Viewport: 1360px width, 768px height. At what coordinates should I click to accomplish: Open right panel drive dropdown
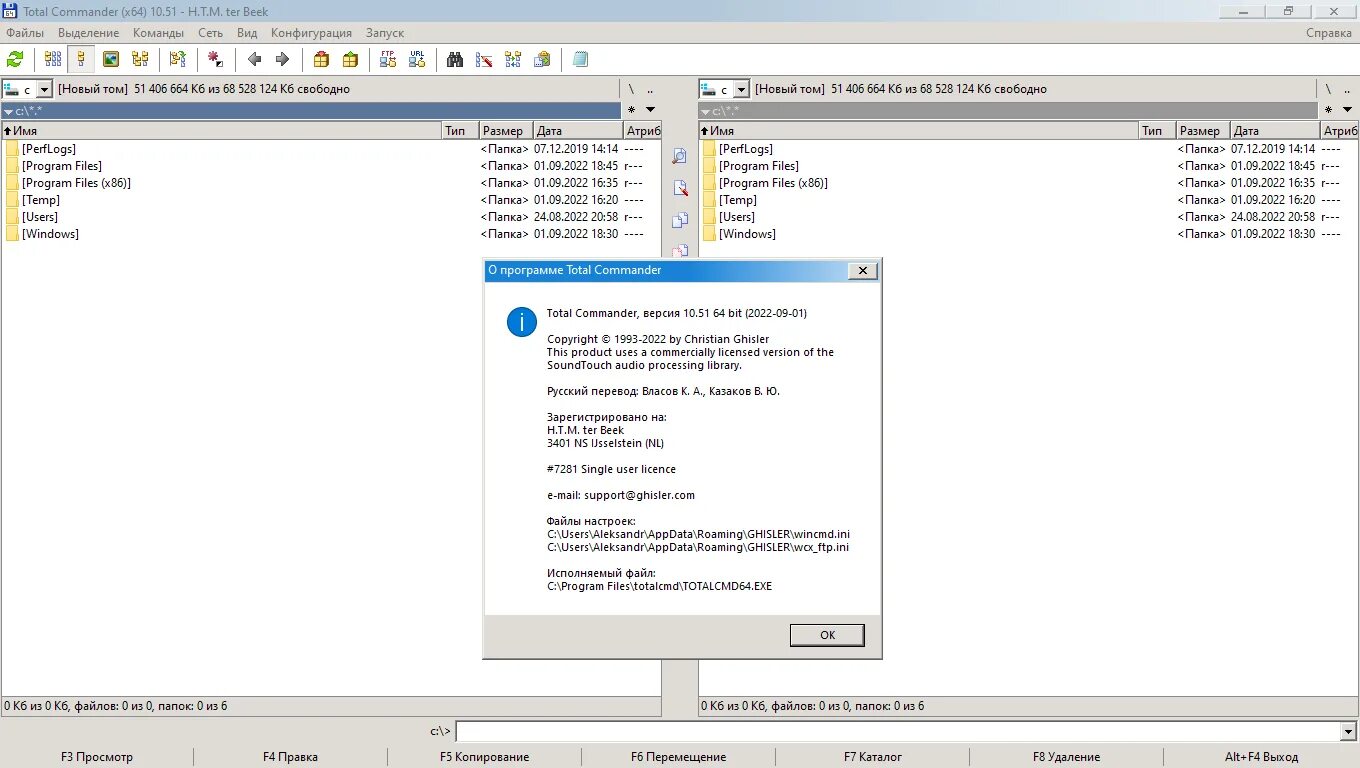741,90
